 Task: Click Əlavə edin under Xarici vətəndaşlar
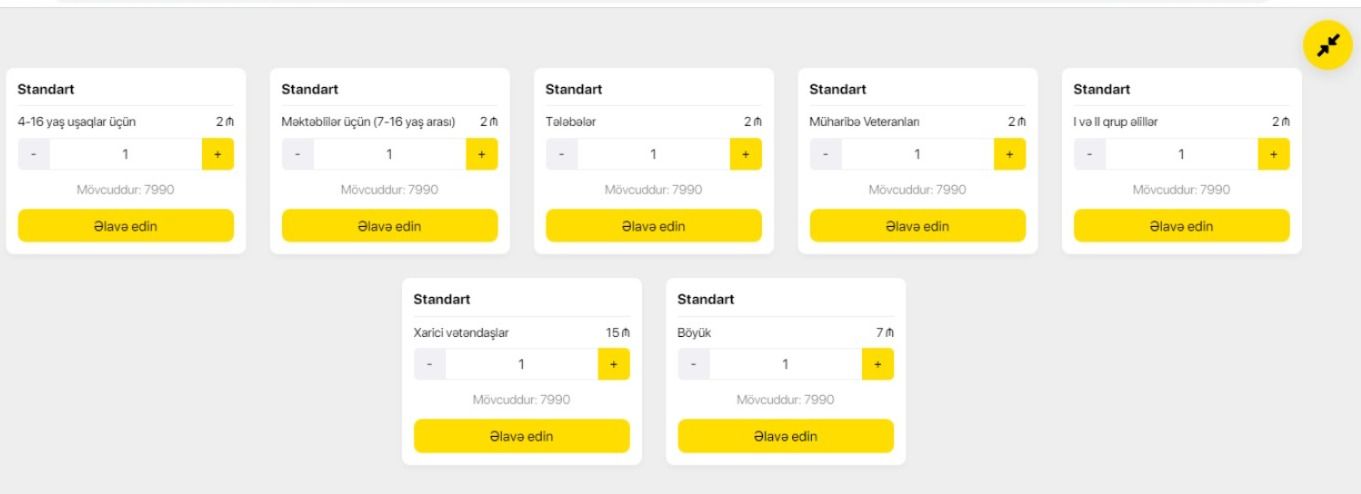[x=522, y=436]
